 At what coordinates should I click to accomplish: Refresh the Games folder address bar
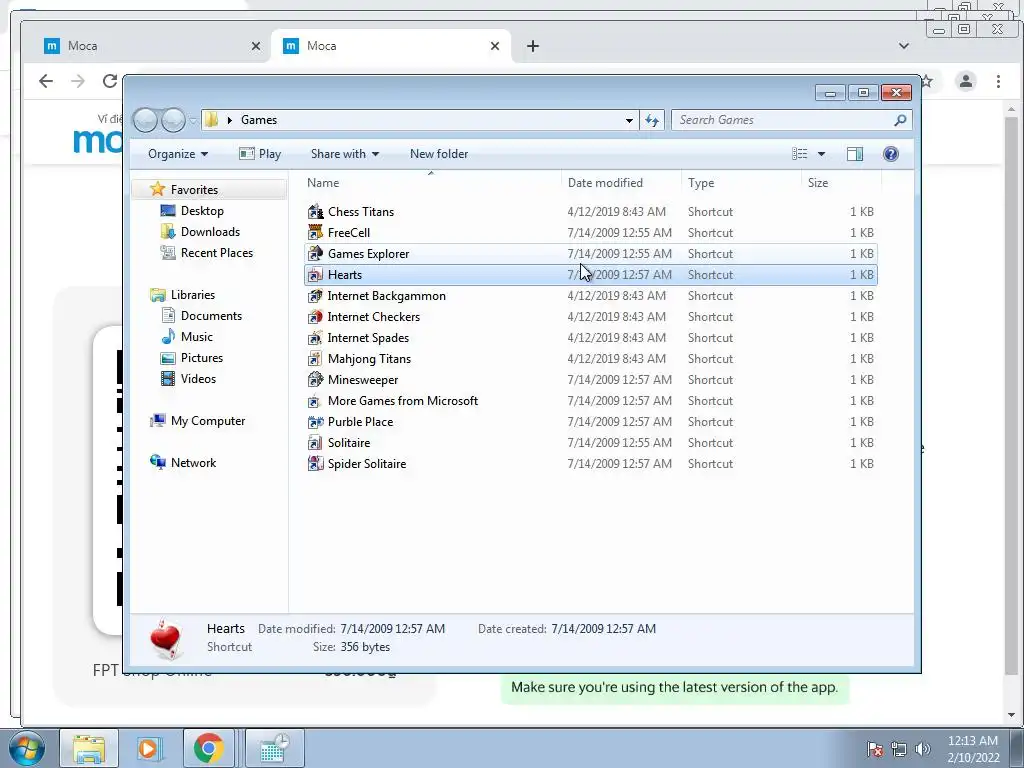652,120
